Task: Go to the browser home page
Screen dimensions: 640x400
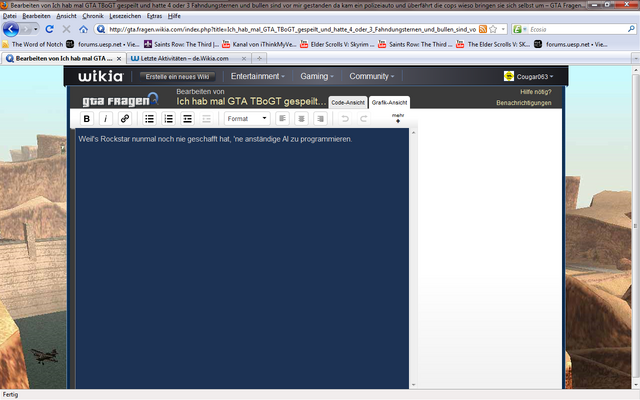Action: (83, 29)
